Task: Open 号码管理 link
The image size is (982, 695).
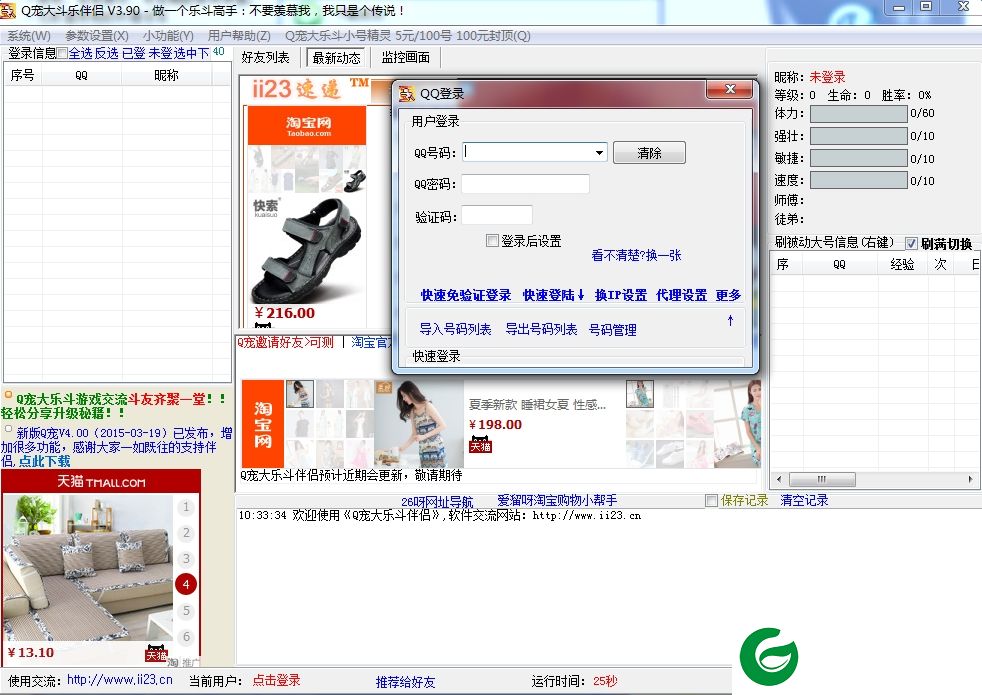Action: click(x=612, y=329)
